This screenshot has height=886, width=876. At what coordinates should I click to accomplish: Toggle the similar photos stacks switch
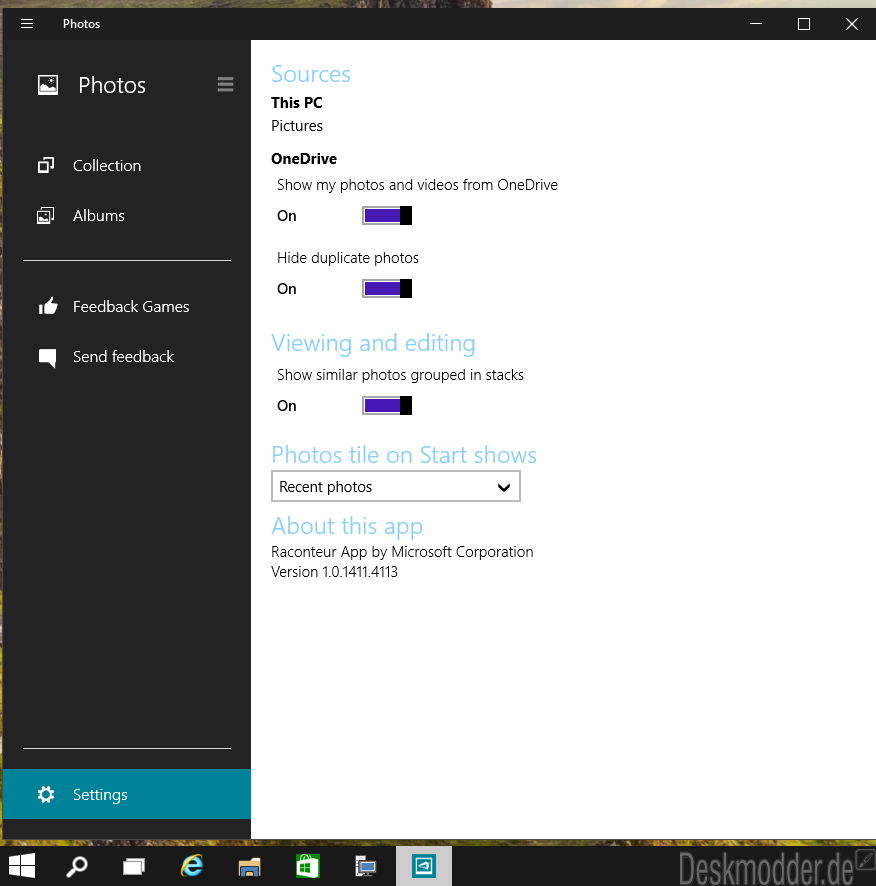pos(387,406)
